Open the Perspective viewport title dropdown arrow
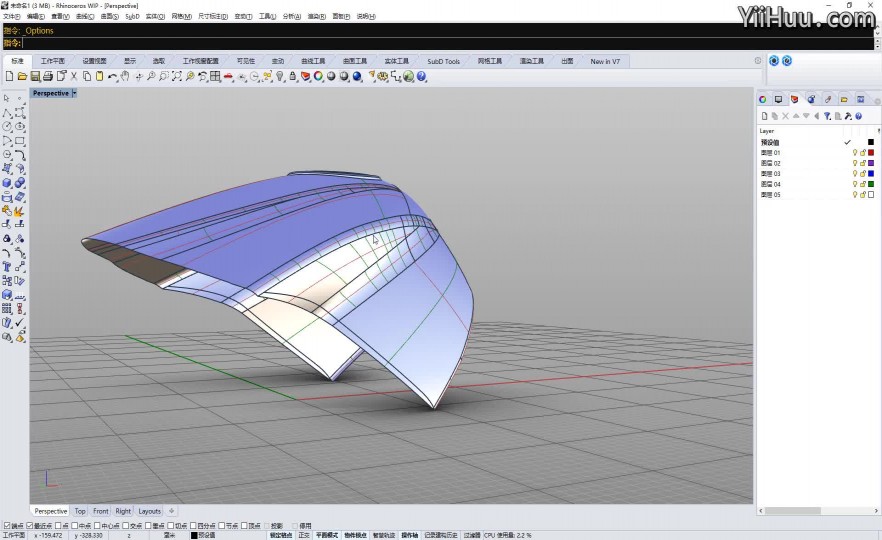 tap(74, 93)
